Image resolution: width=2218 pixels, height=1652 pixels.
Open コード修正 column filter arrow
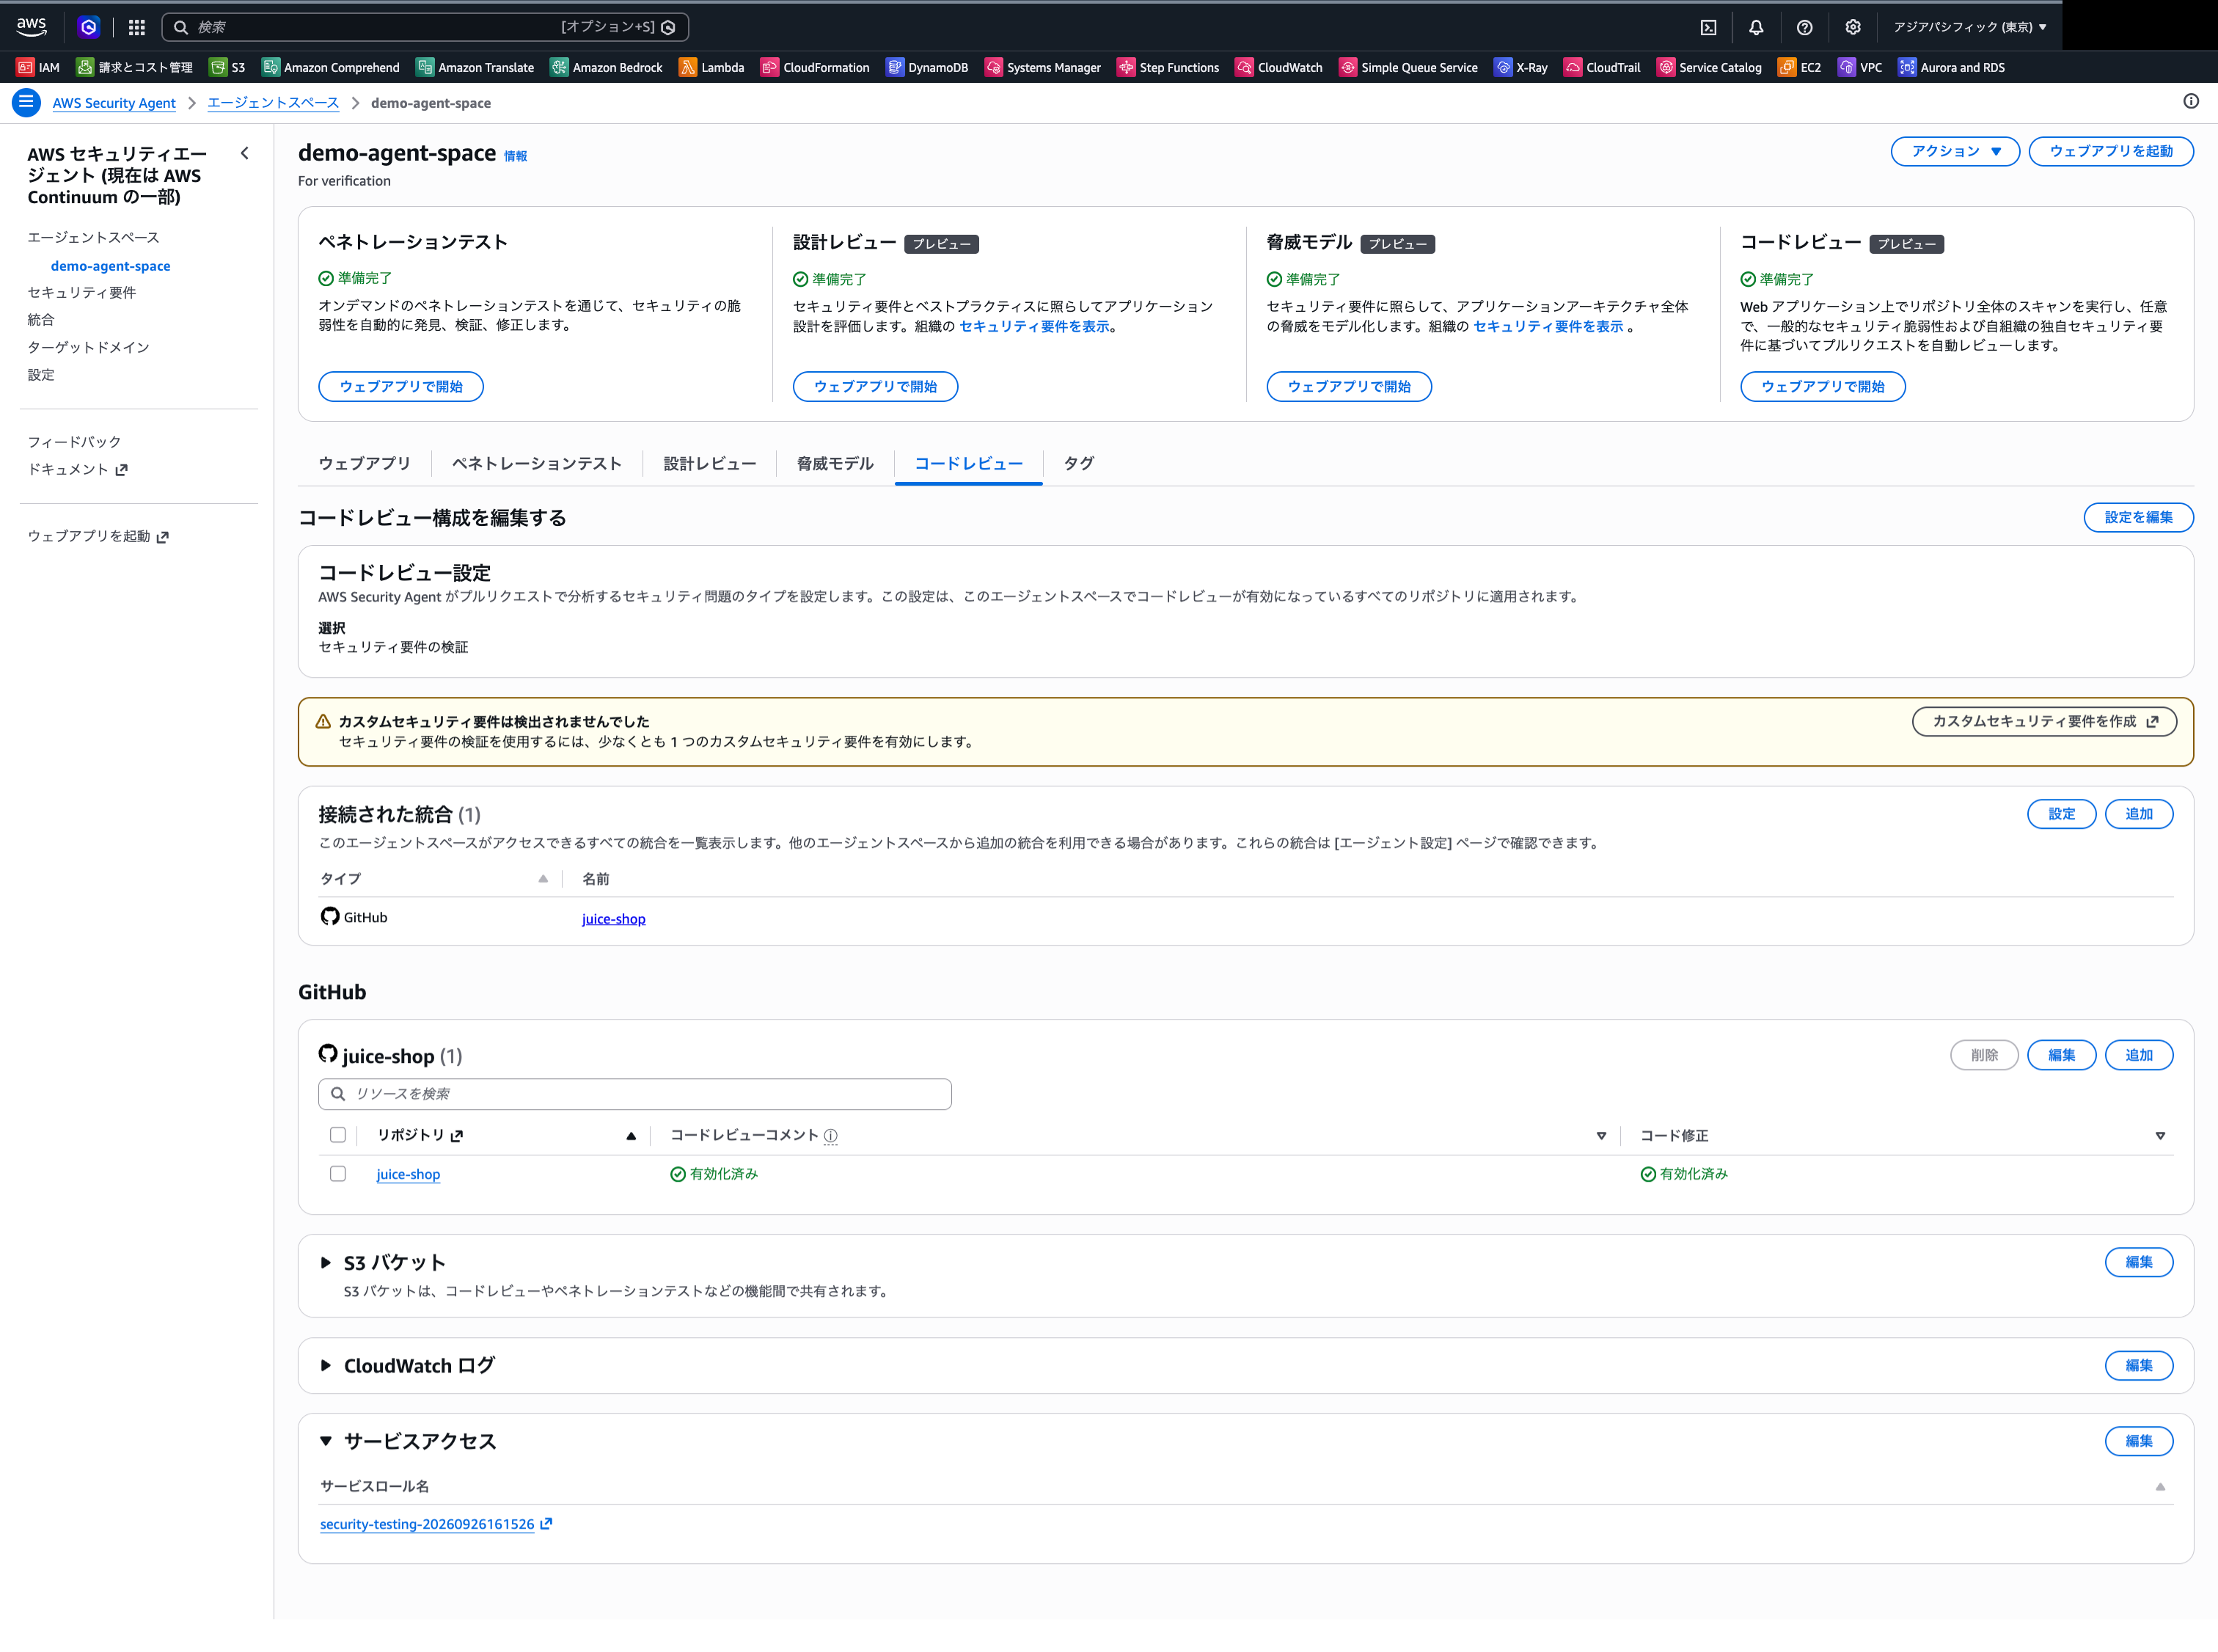click(2159, 1136)
